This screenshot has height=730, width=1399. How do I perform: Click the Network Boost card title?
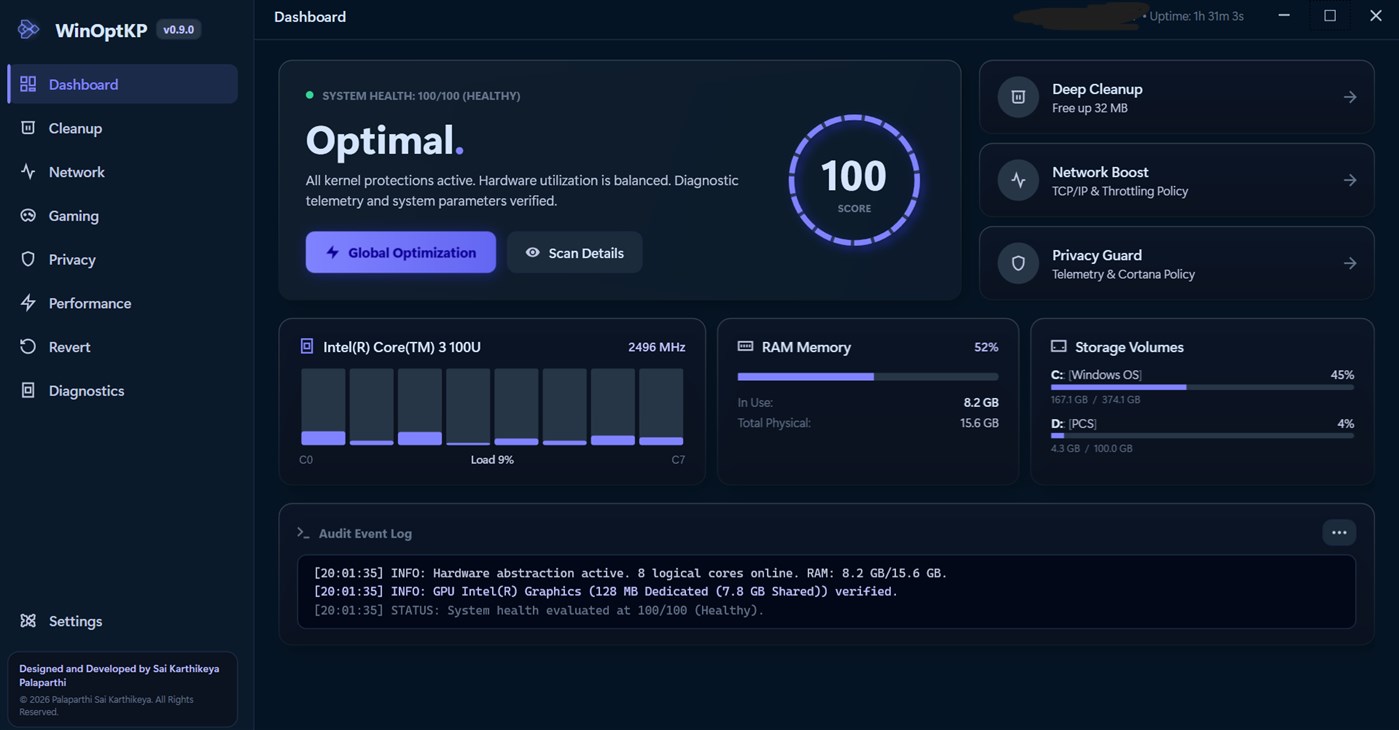[x=1100, y=172]
